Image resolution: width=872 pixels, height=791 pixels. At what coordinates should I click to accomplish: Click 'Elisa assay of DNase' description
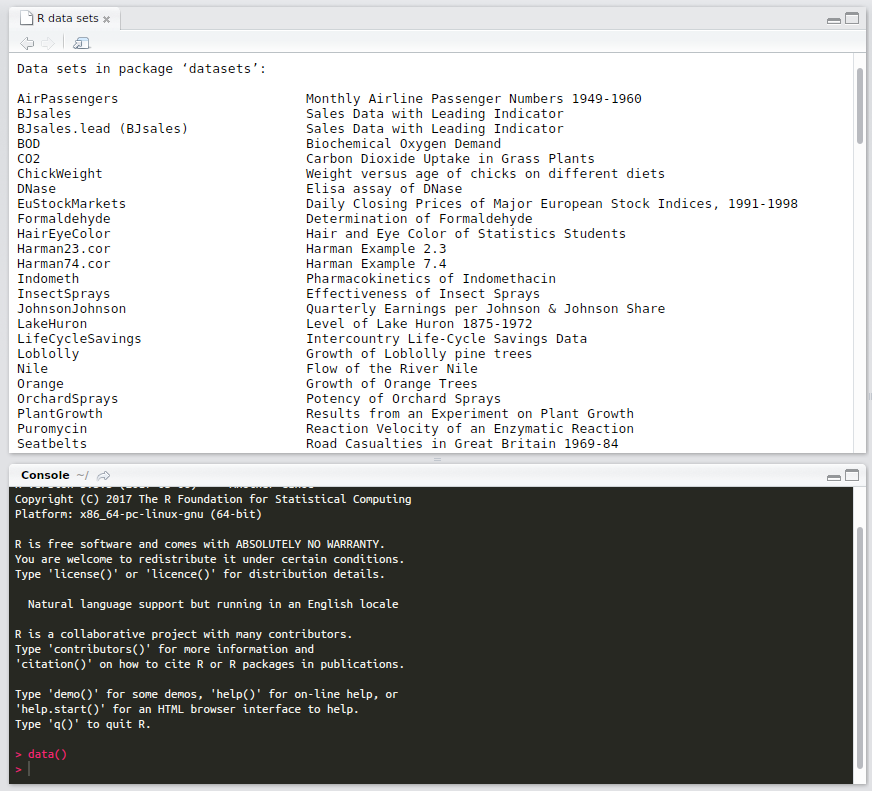coord(384,189)
